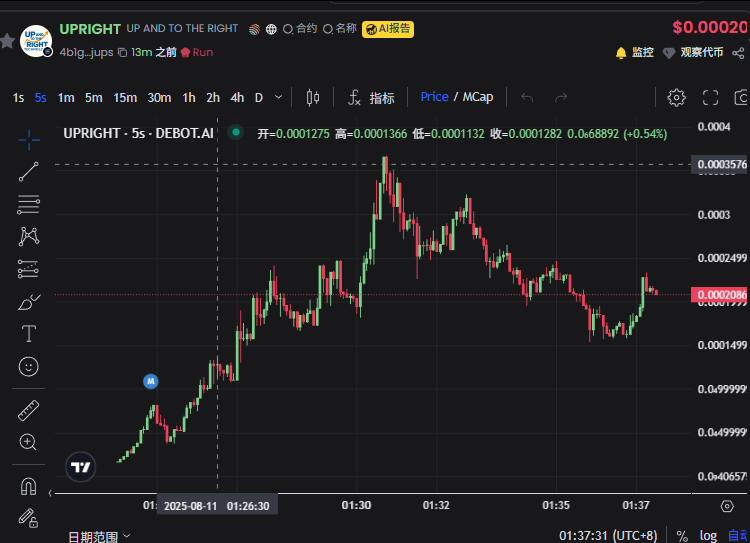Redo the last chart action

(x=561, y=98)
